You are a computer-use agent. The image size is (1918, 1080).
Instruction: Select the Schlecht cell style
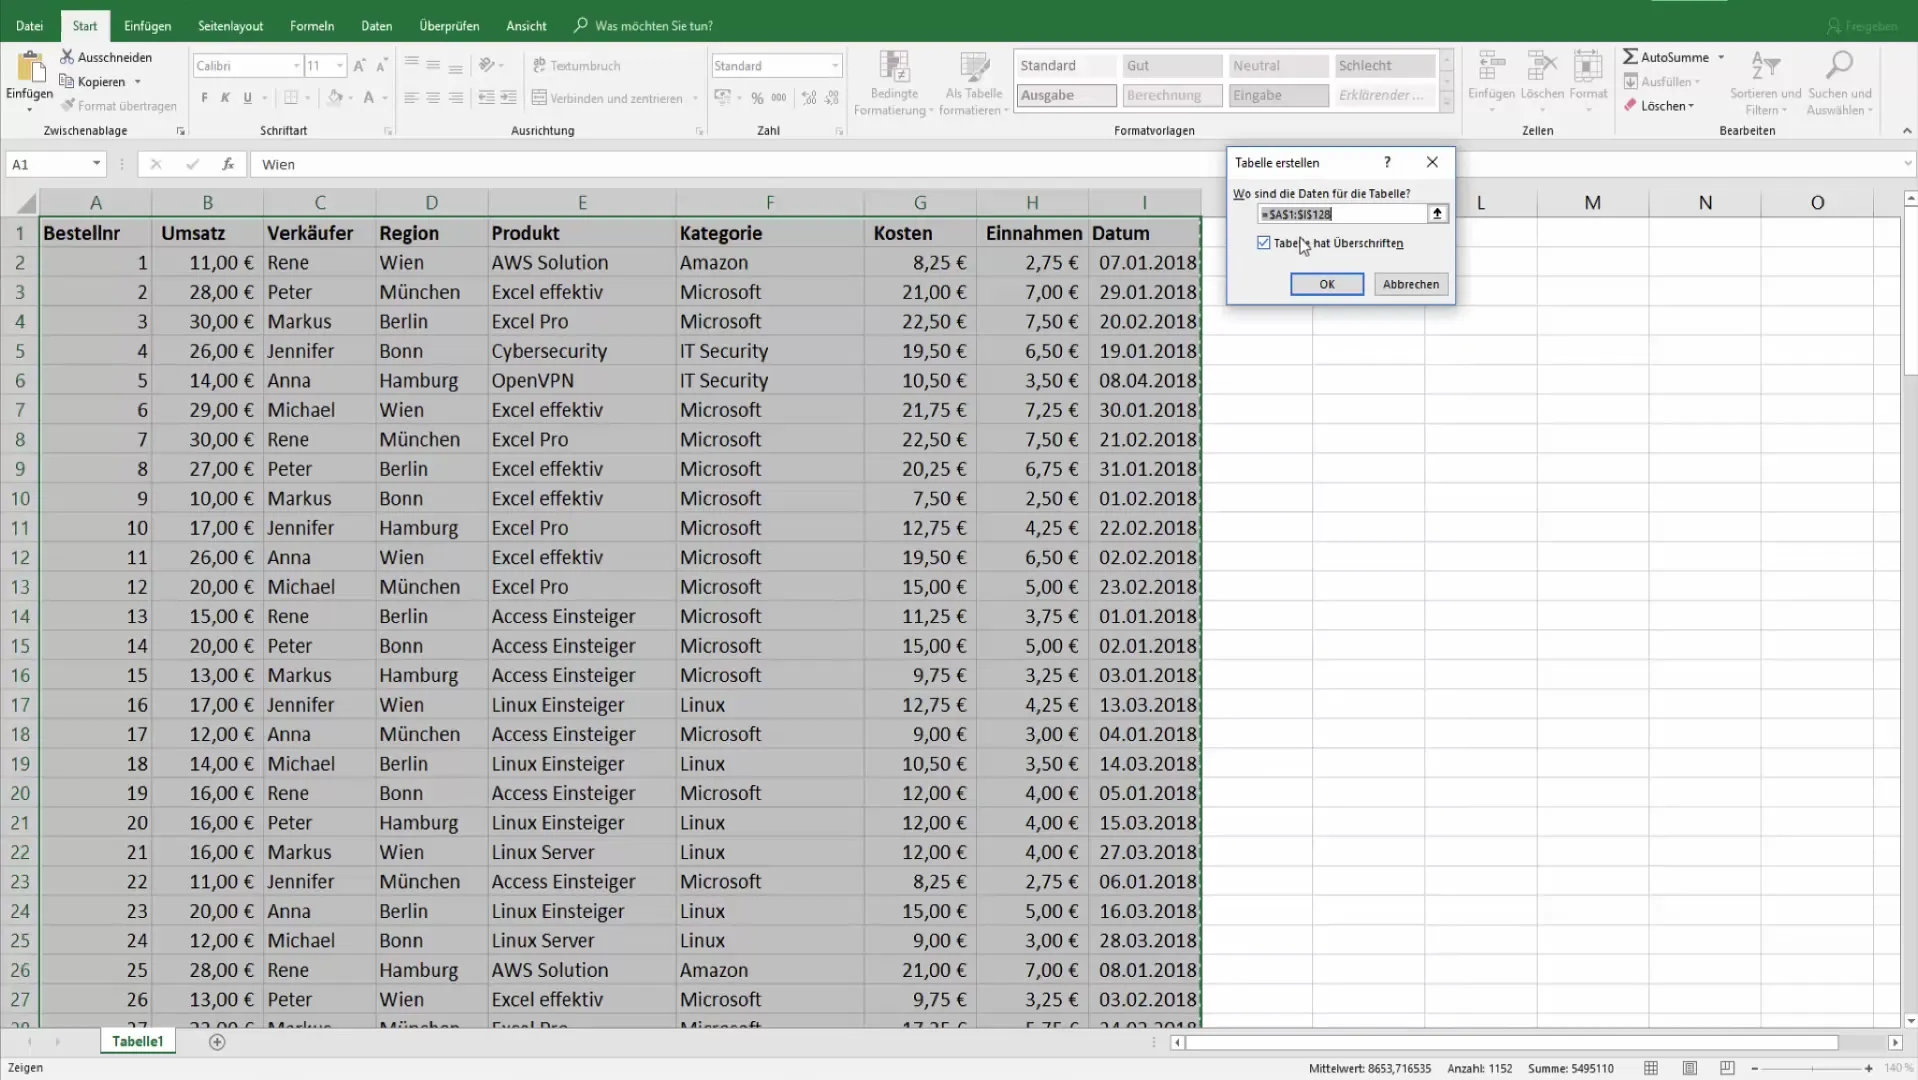pyautogui.click(x=1384, y=66)
